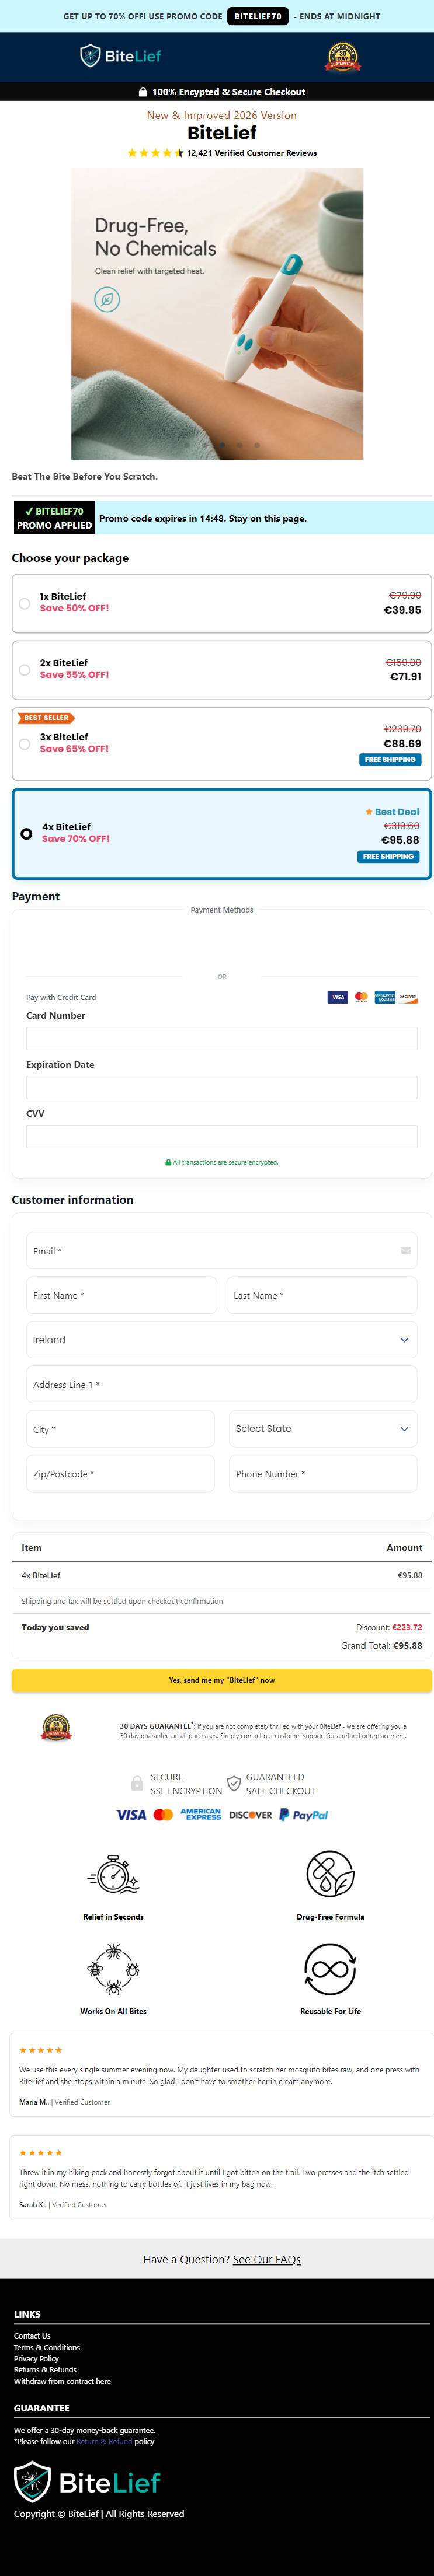This screenshot has width=434, height=2576.
Task: Click the Discount €223.72 text
Action: pyautogui.click(x=389, y=1627)
